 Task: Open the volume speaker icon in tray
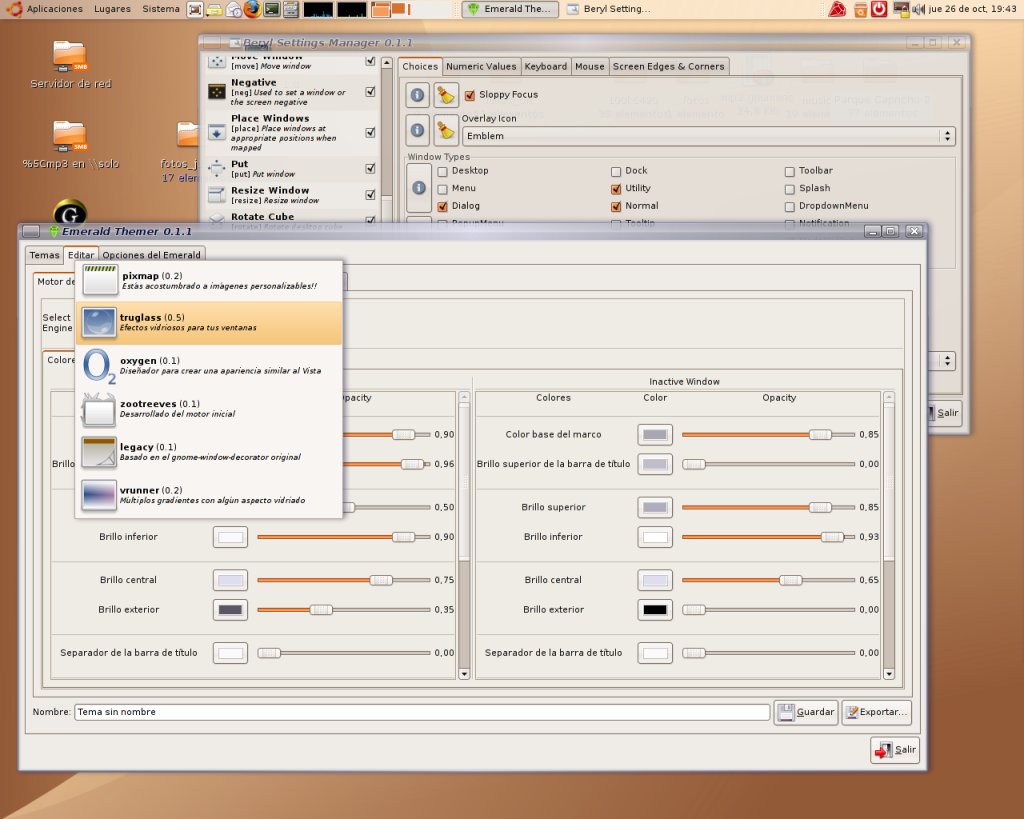click(918, 9)
